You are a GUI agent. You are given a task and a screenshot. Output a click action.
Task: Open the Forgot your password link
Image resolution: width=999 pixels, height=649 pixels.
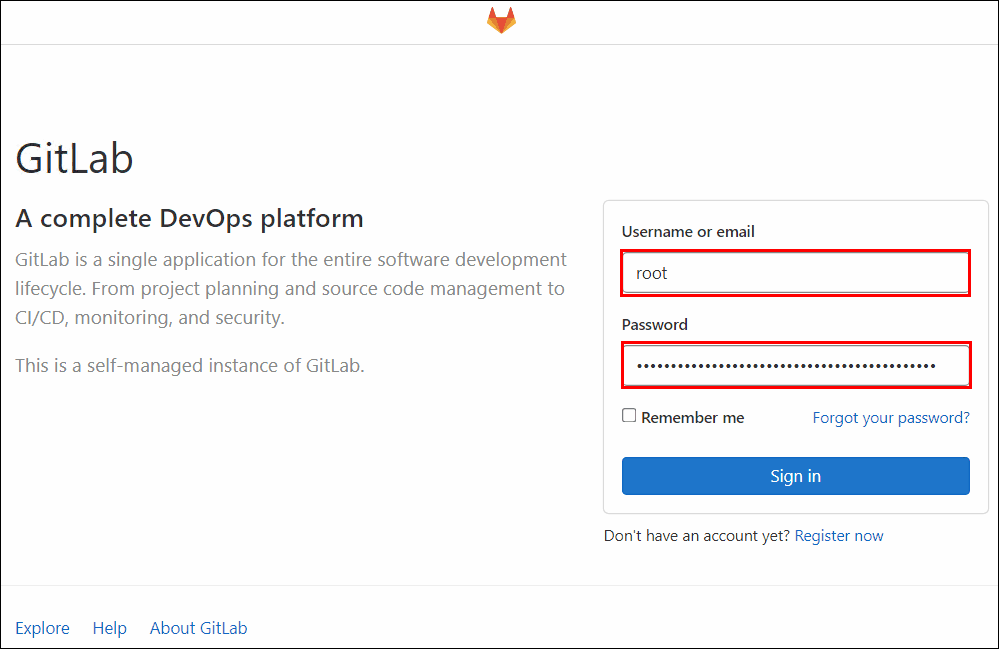891,418
